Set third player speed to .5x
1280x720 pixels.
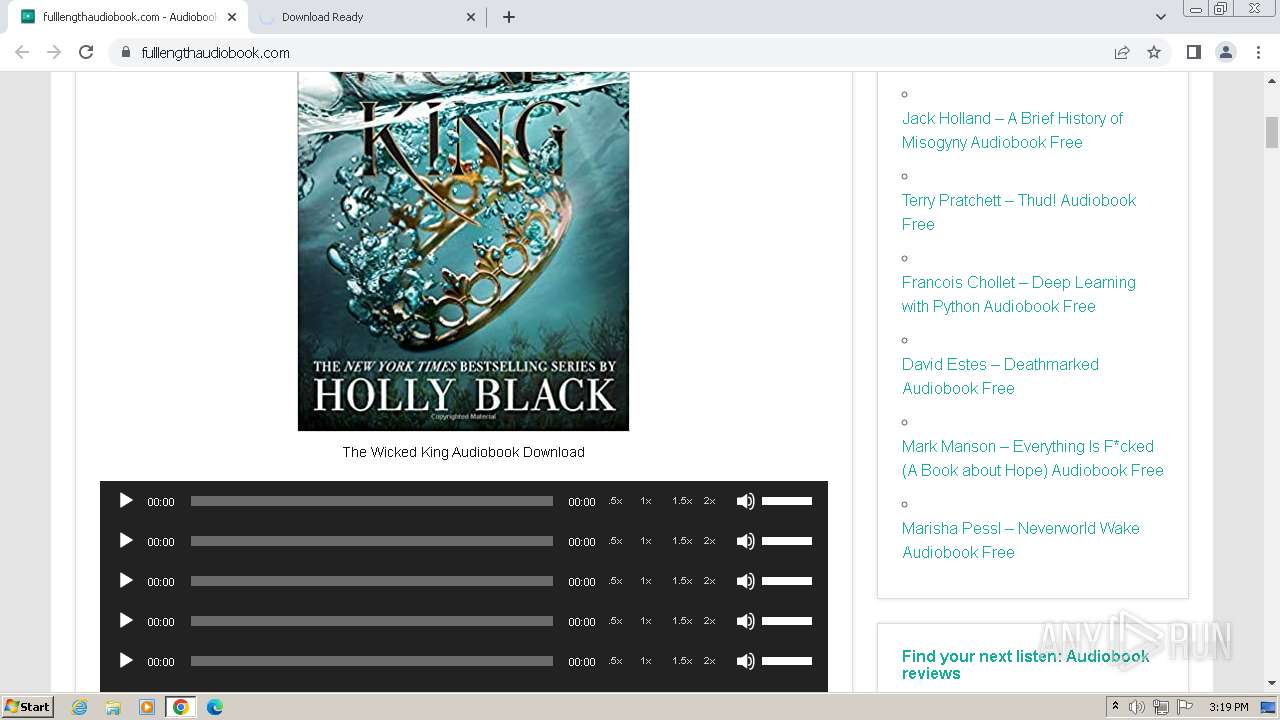pos(615,581)
